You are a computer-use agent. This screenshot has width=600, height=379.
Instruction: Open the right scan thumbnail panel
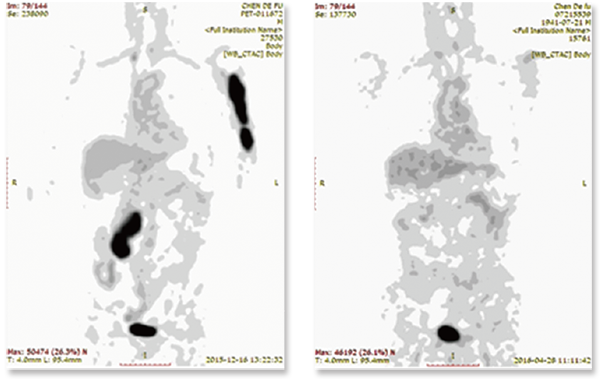(453, 186)
